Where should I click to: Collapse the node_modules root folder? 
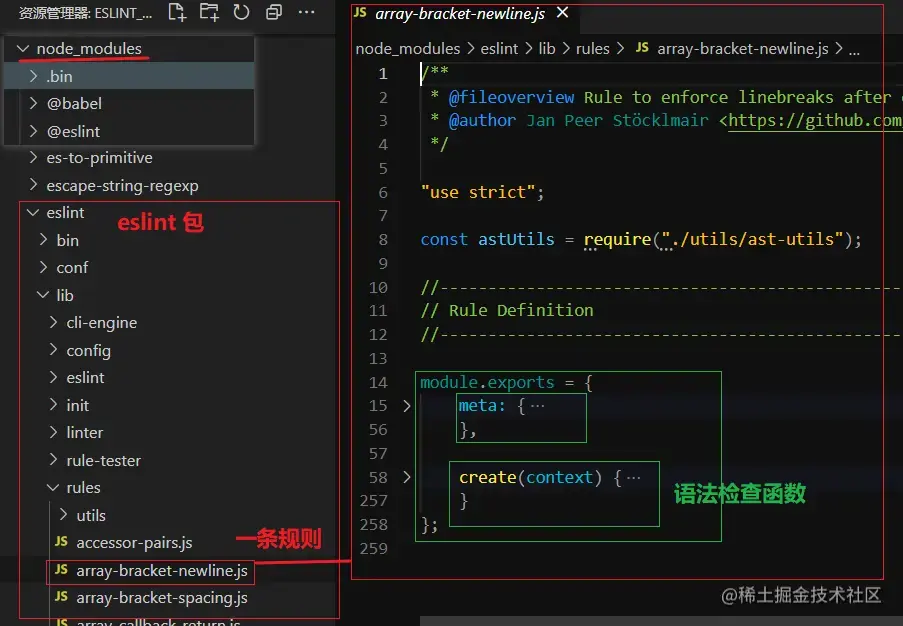point(23,49)
